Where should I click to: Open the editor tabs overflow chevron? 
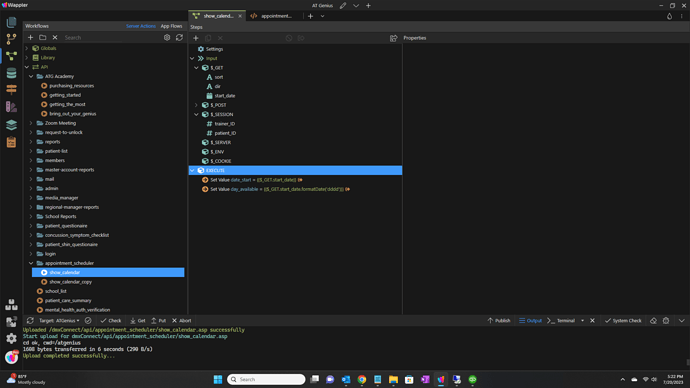tap(323, 16)
